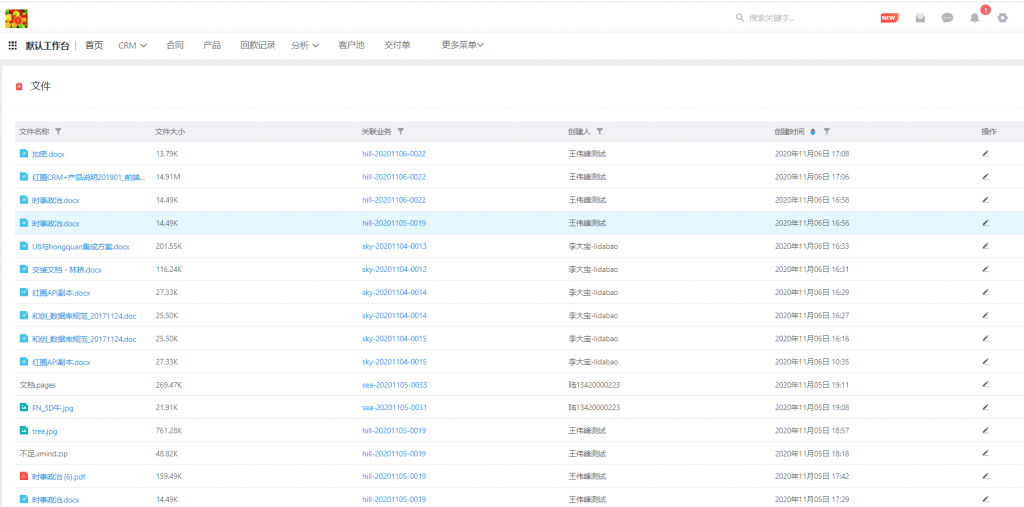Switch to the 客户池 menu item

(351, 45)
